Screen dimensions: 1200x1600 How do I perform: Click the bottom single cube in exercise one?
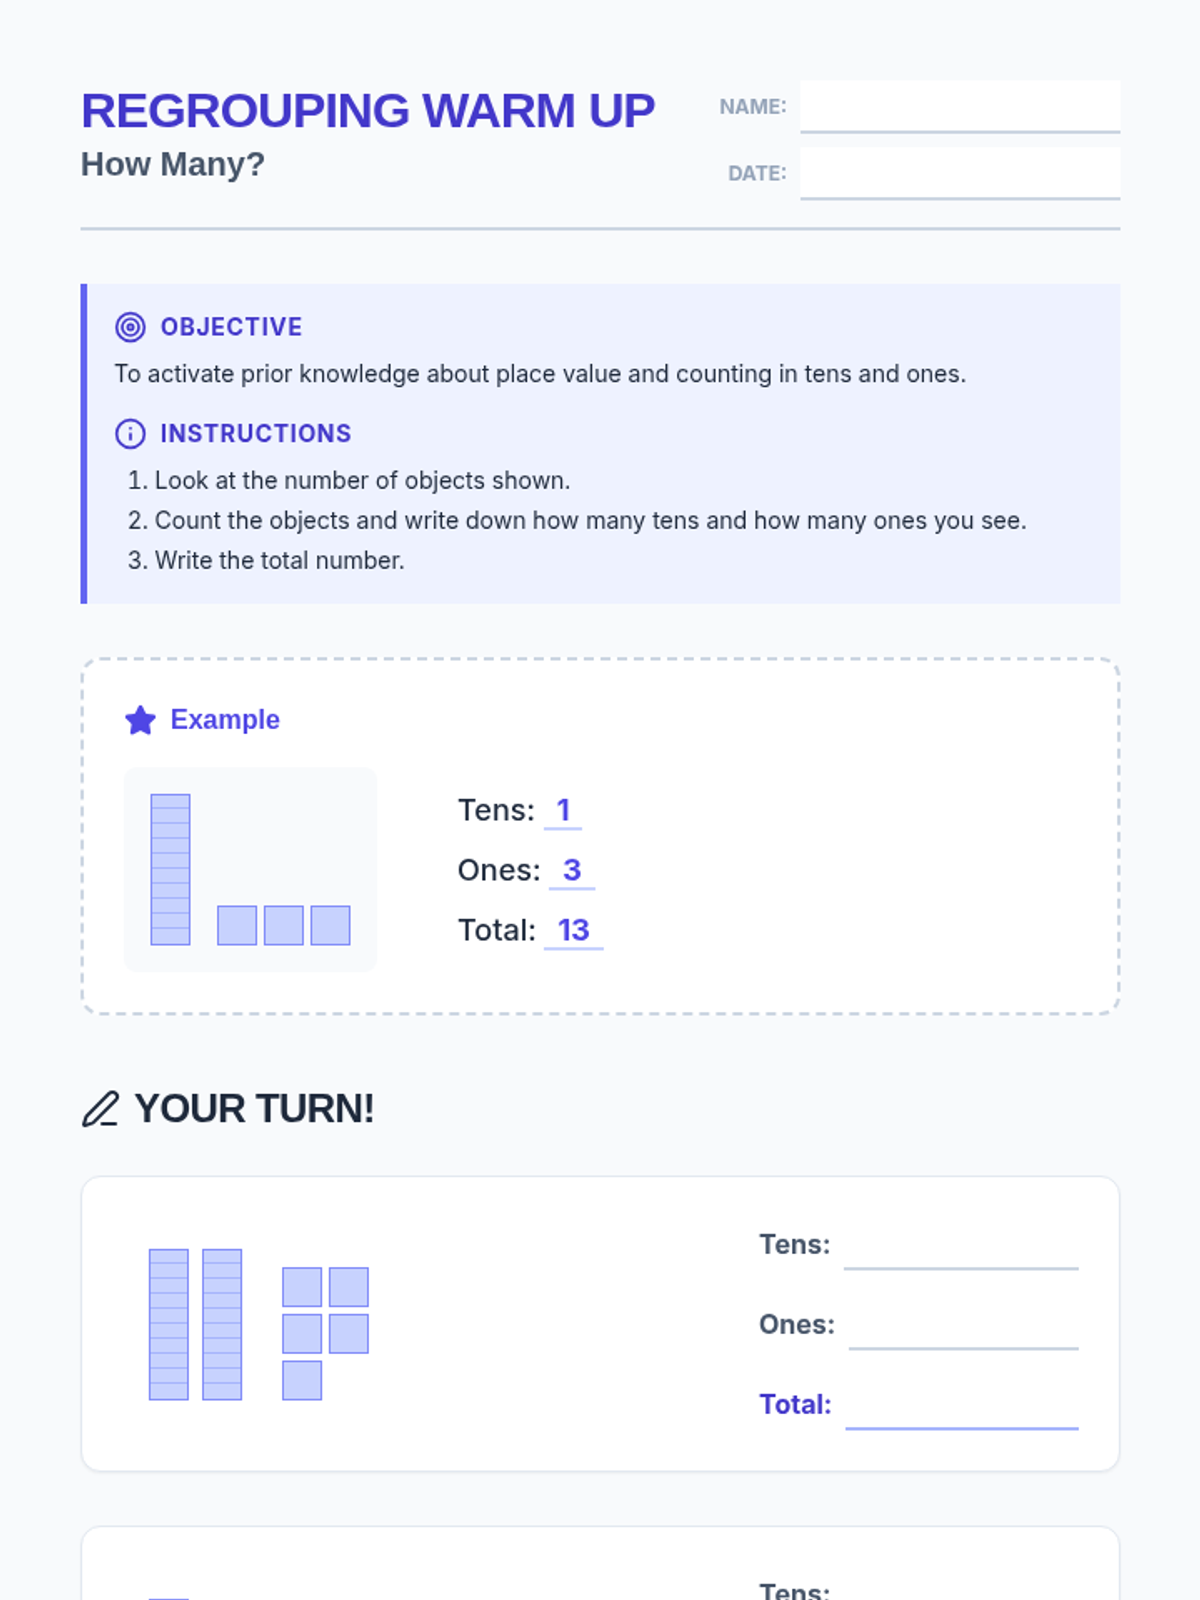pos(302,1380)
